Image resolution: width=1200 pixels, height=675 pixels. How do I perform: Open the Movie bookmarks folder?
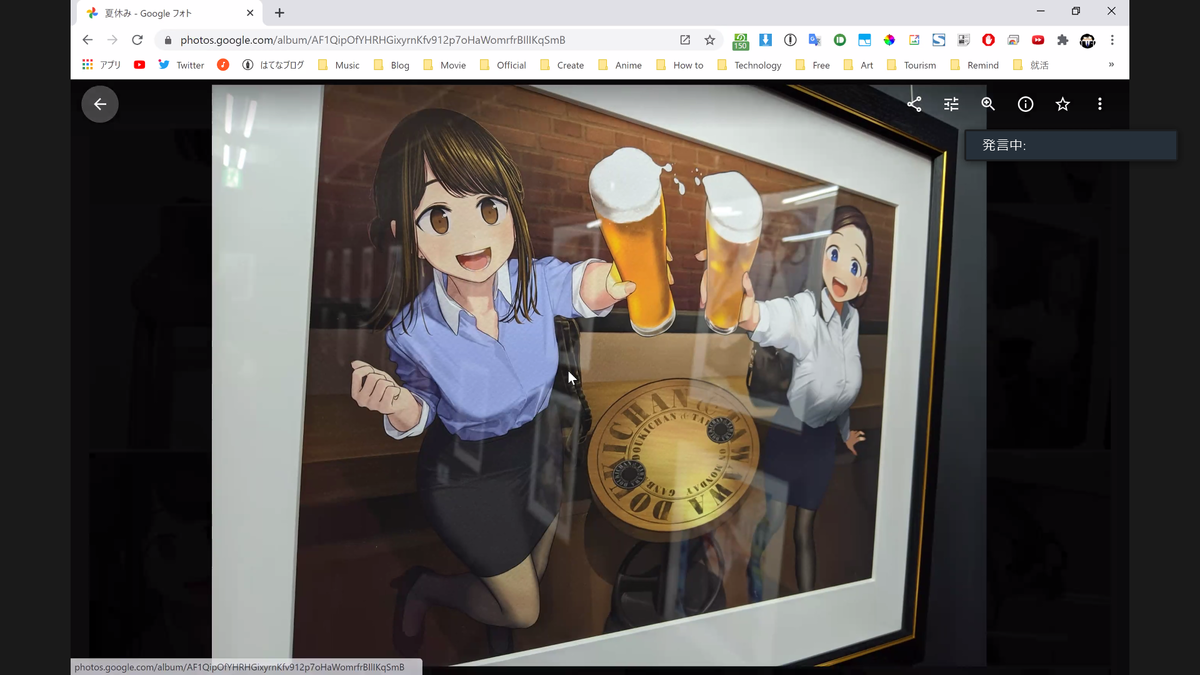(444, 65)
